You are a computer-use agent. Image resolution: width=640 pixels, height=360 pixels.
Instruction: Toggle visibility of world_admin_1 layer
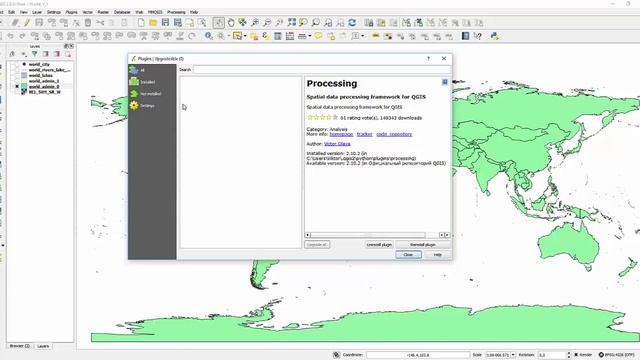click(x=17, y=81)
